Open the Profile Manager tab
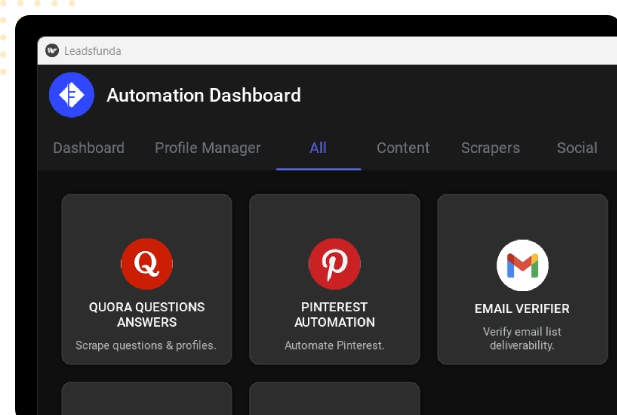Viewport: 617px width, 415px height. (x=208, y=148)
